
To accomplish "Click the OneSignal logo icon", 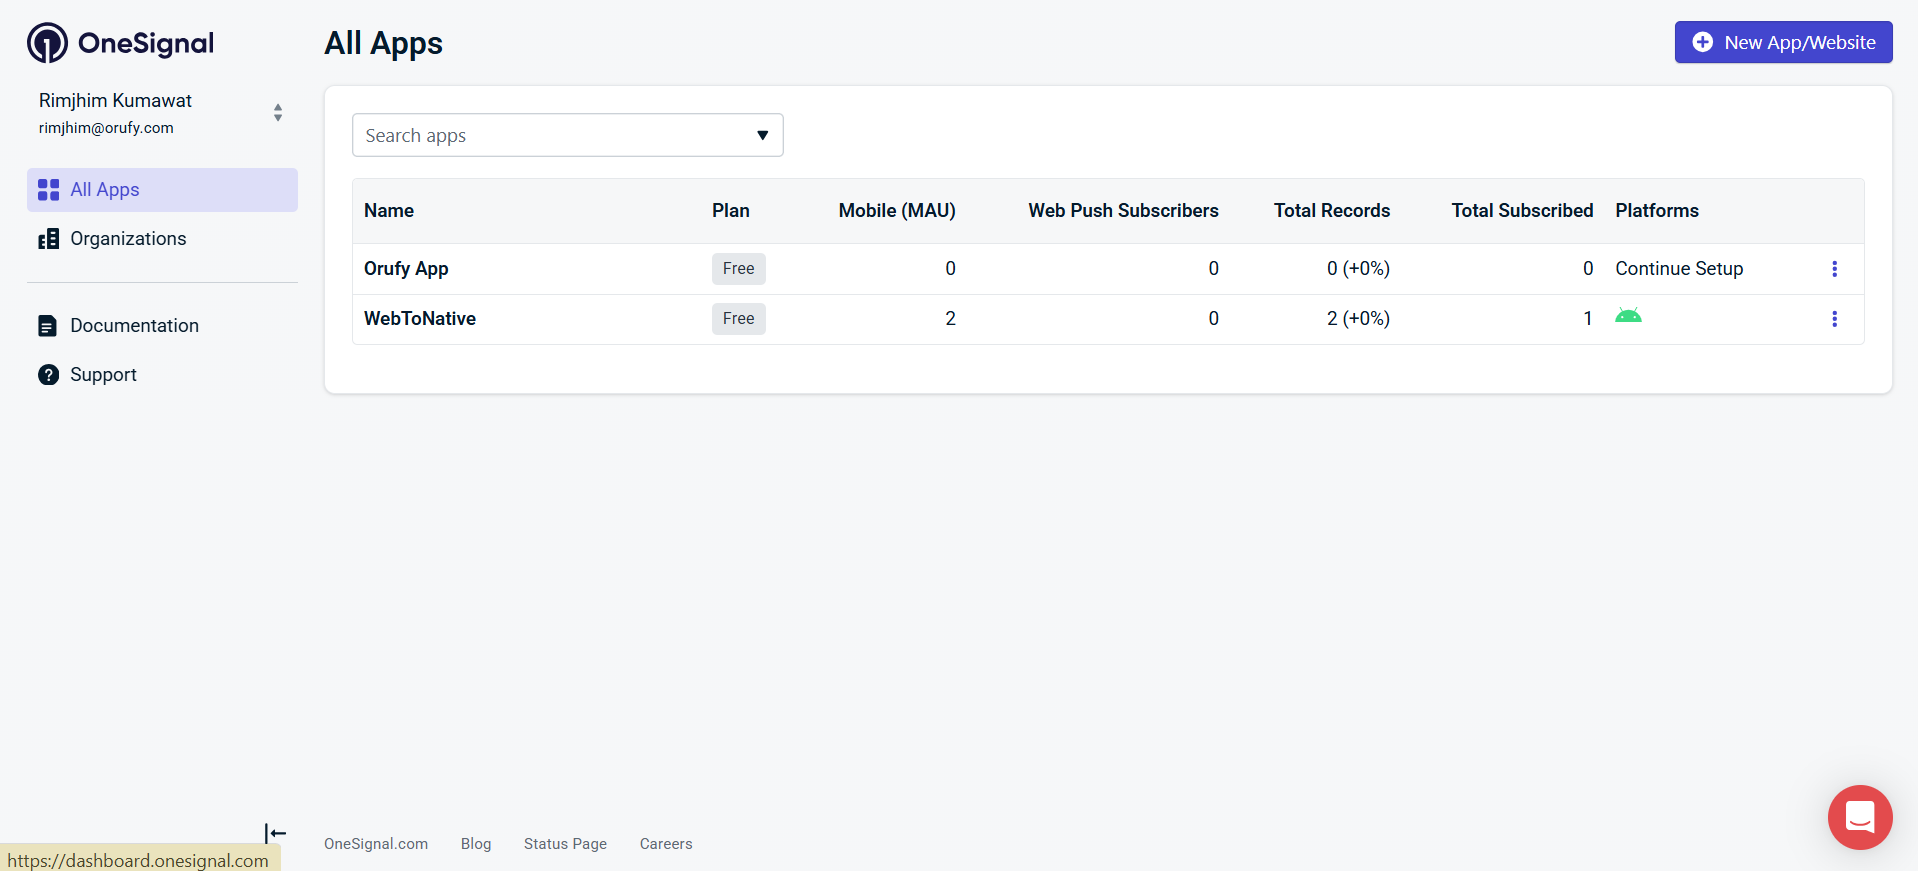I will (47, 43).
